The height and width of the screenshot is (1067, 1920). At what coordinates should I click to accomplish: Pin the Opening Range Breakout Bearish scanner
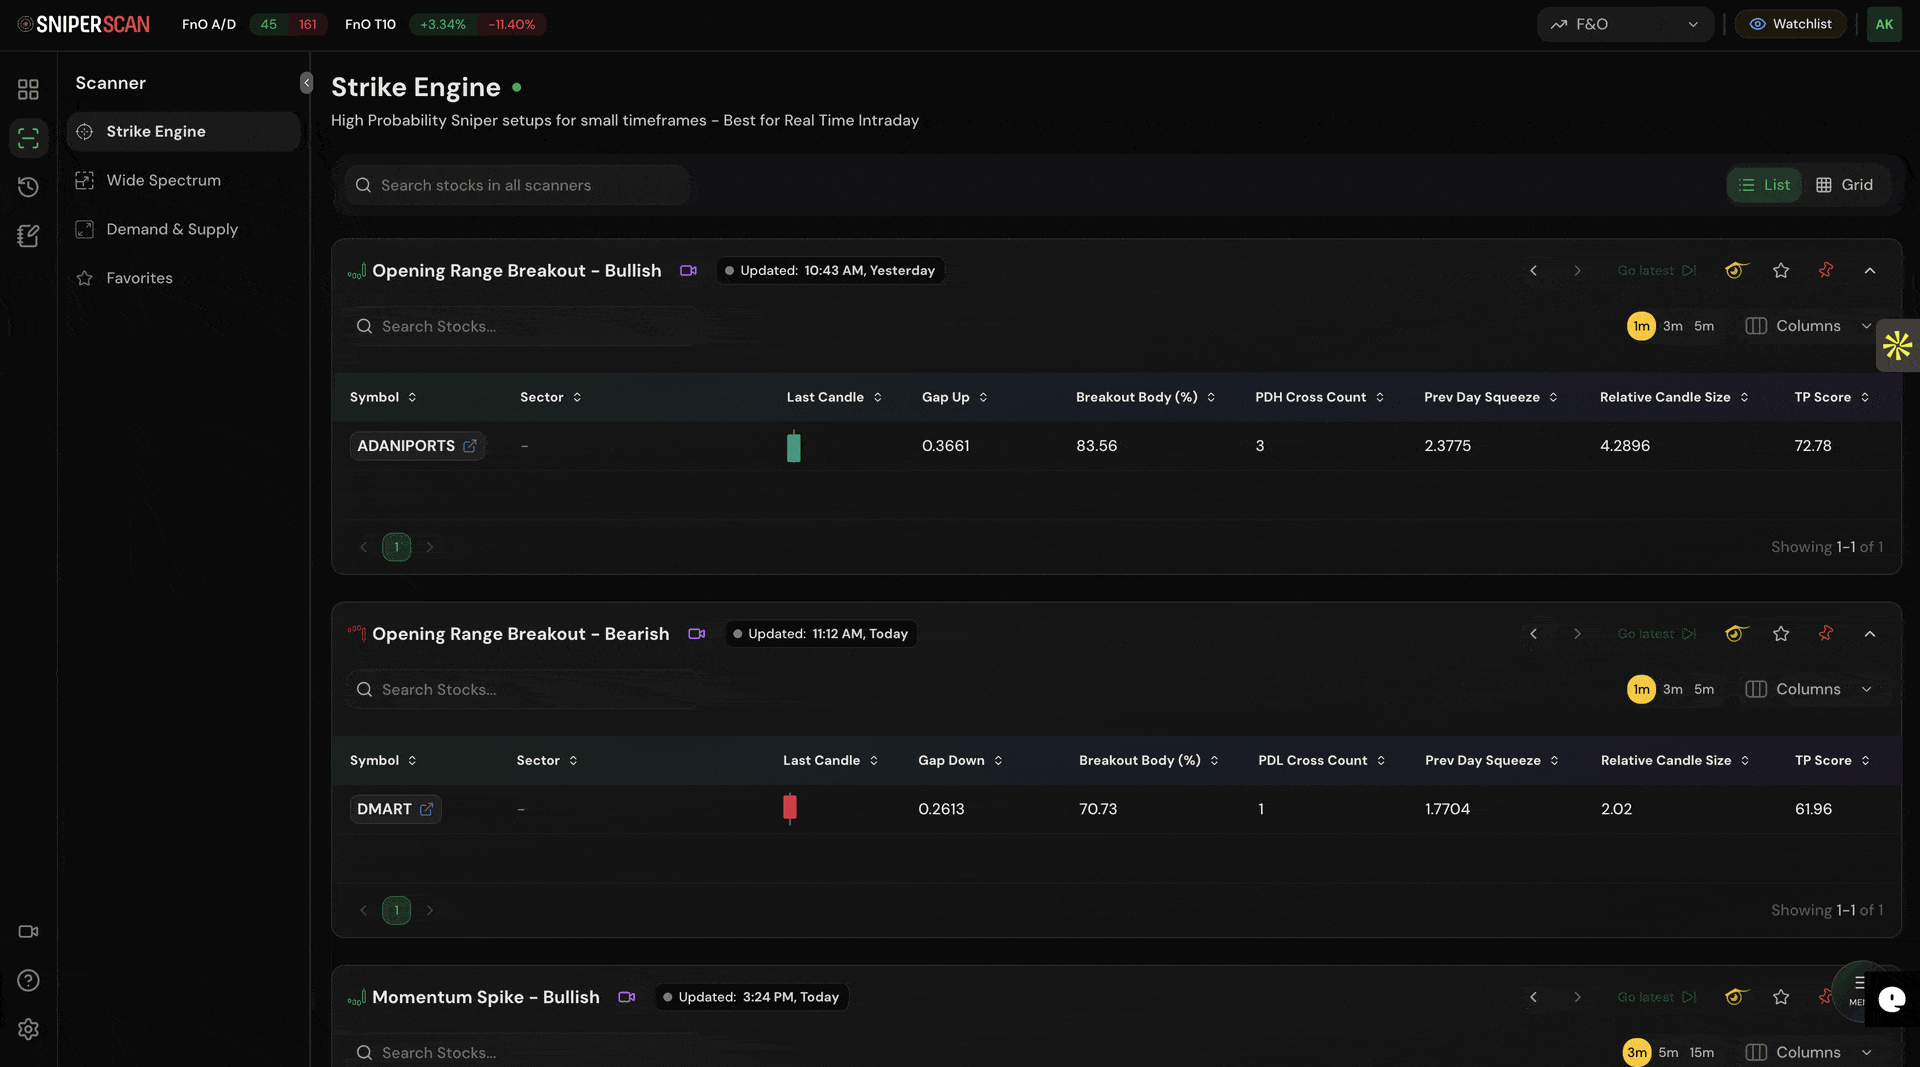pyautogui.click(x=1826, y=634)
